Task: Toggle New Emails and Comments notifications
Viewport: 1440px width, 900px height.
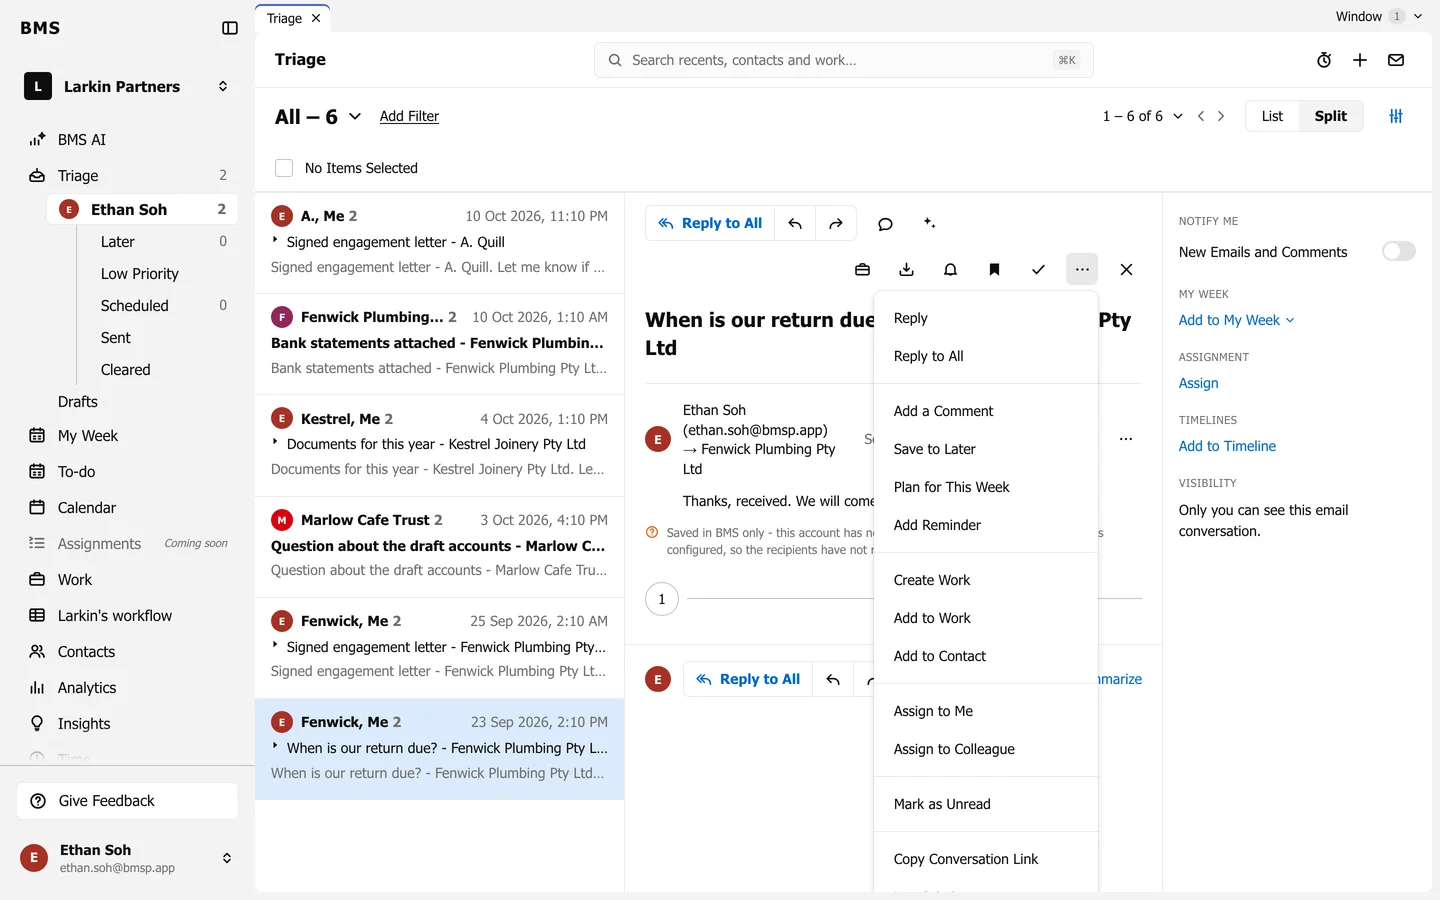Action: pos(1398,251)
